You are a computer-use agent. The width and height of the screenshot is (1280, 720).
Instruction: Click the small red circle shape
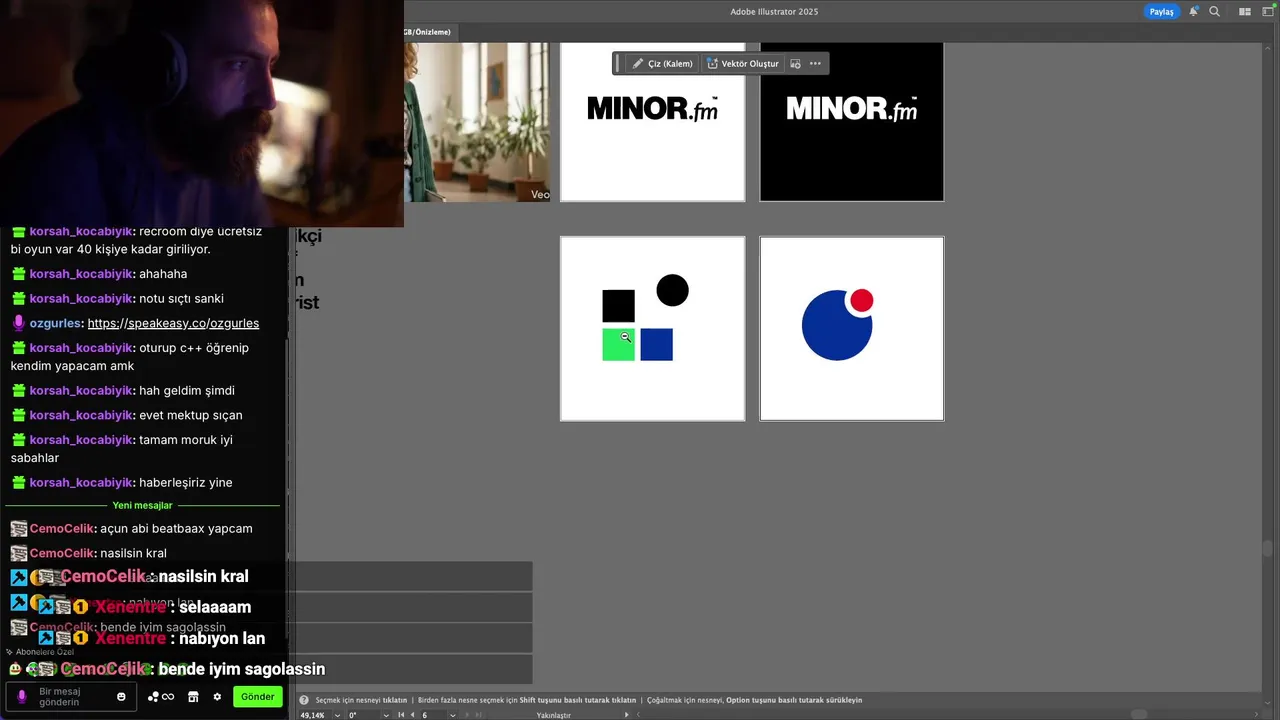click(x=861, y=300)
